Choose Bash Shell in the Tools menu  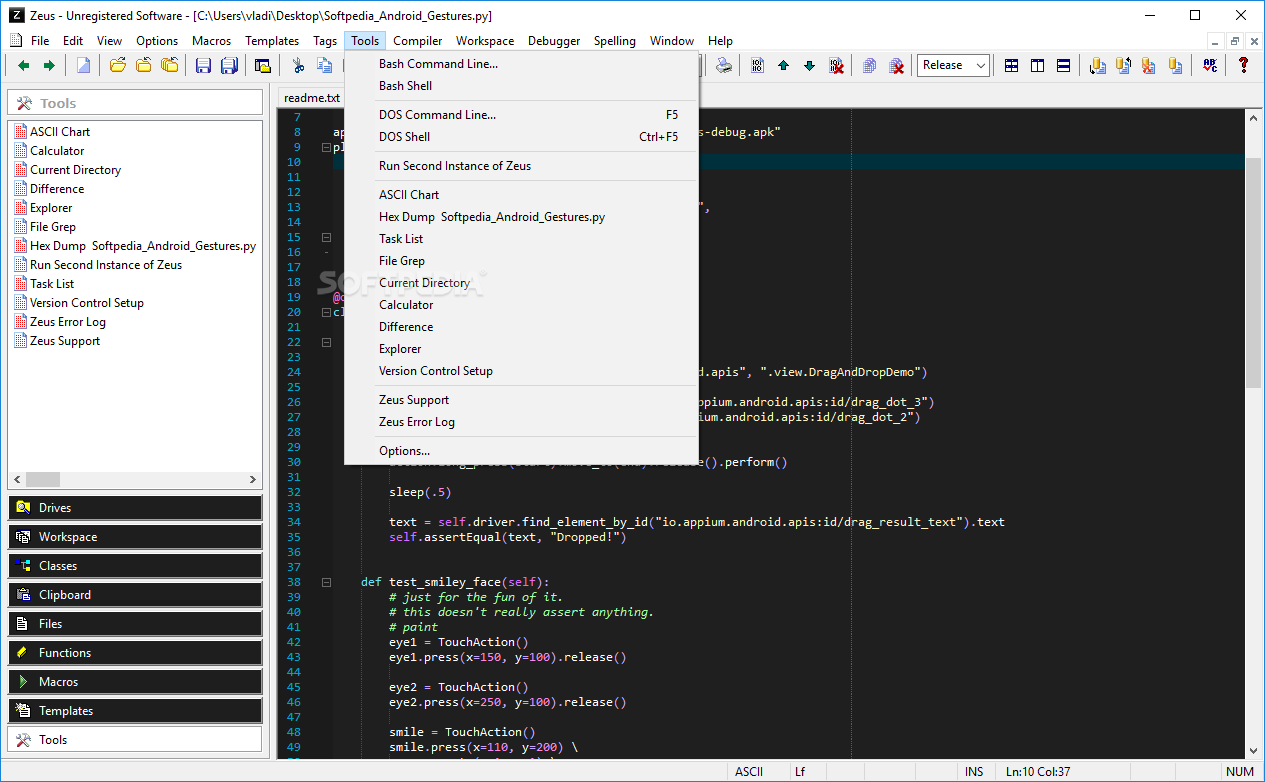pos(521,86)
